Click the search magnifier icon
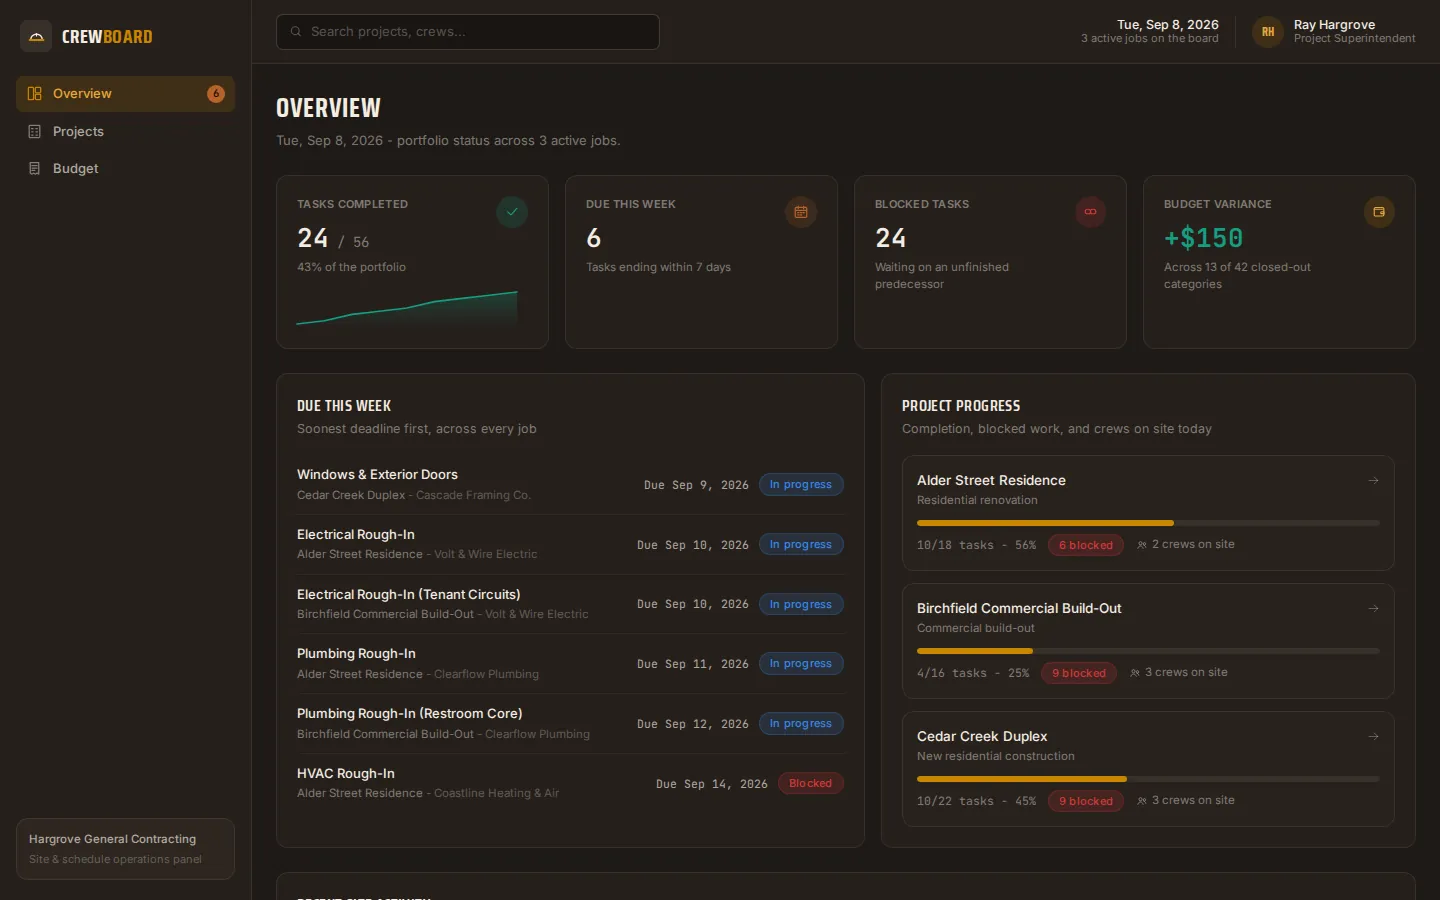The image size is (1440, 900). [296, 32]
